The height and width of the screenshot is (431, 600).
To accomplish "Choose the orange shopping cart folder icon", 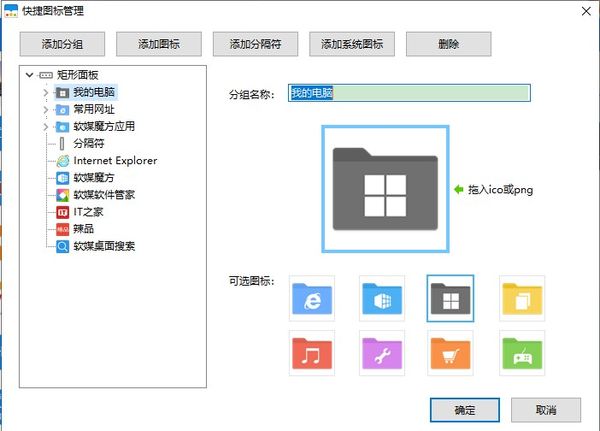I will tap(450, 353).
